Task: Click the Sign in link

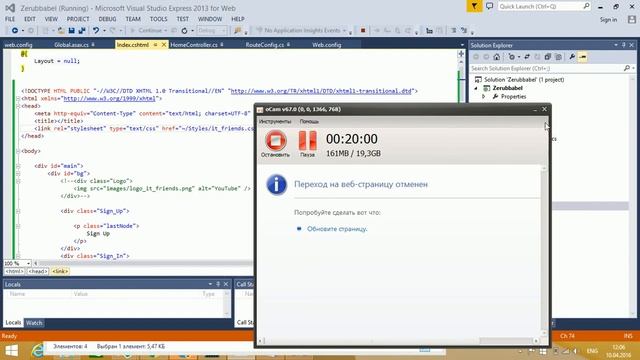Action: coord(608,20)
